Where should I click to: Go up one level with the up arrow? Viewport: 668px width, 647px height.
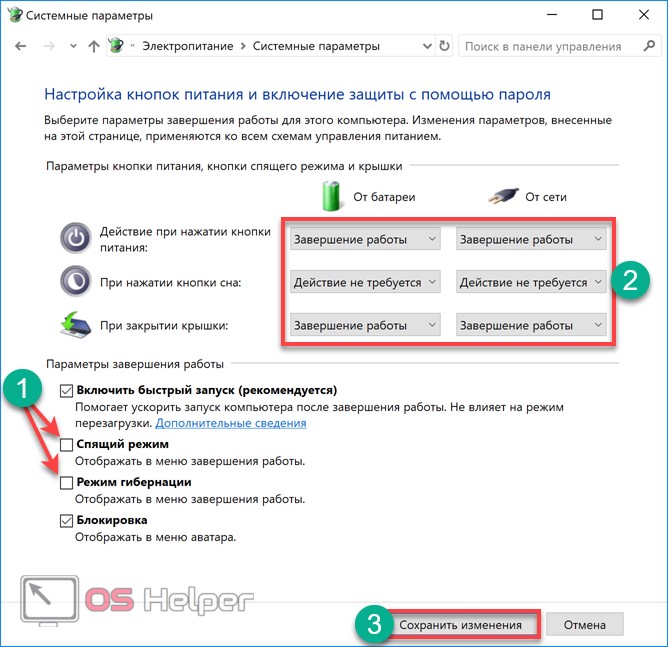(94, 46)
